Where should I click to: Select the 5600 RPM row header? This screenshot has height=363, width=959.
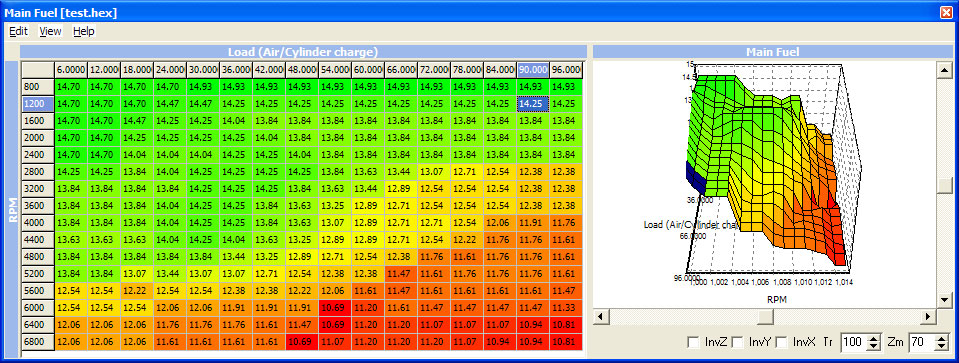[x=38, y=290]
